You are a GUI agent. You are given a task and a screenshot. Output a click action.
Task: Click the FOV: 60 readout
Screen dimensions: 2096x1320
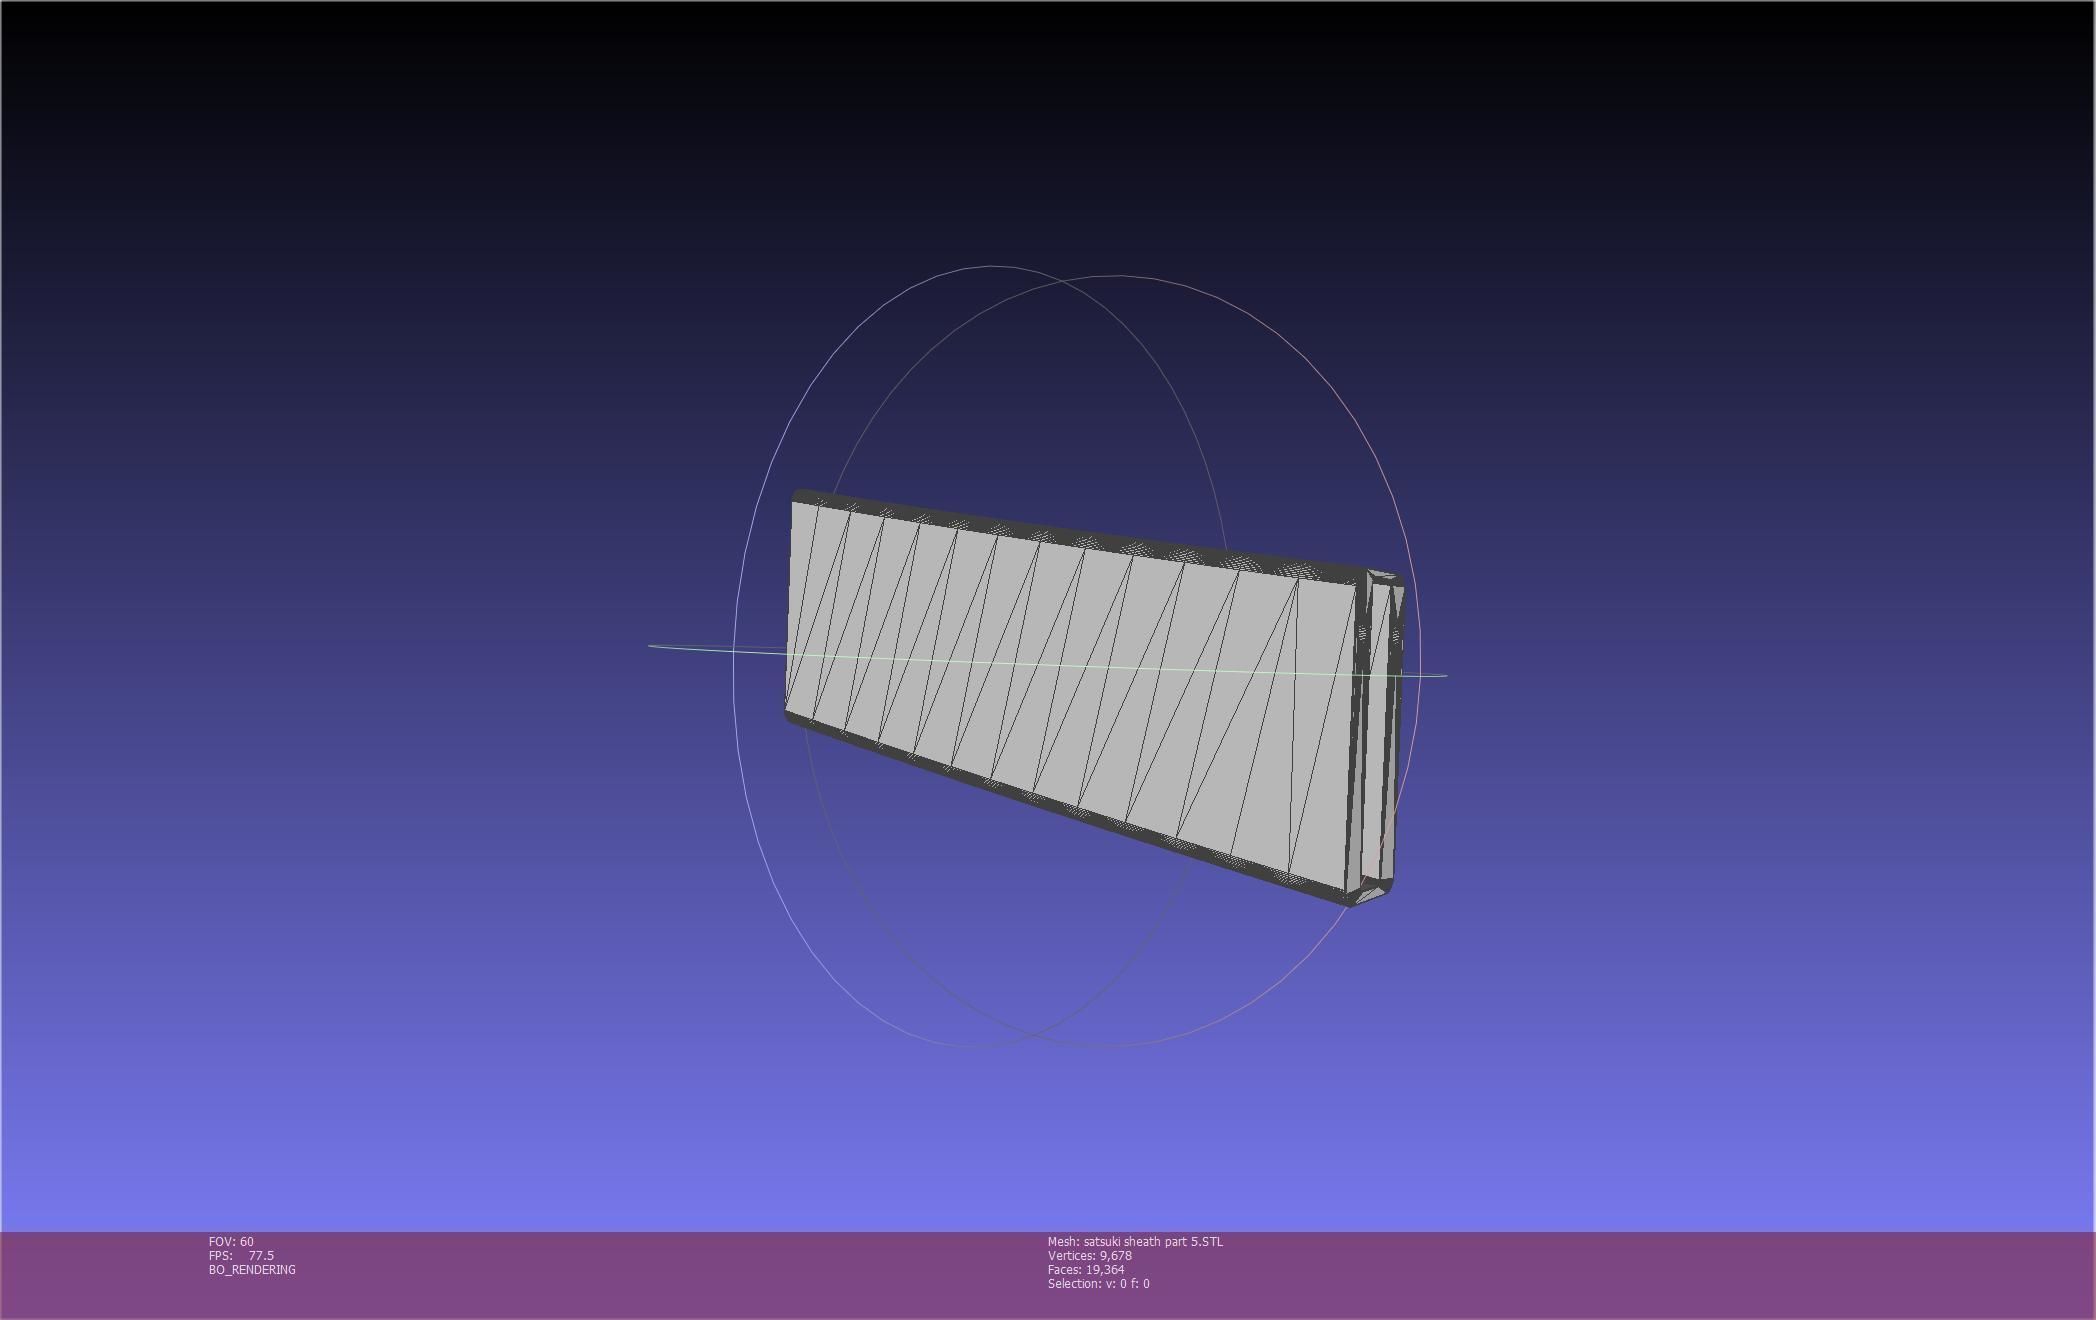coord(231,1241)
